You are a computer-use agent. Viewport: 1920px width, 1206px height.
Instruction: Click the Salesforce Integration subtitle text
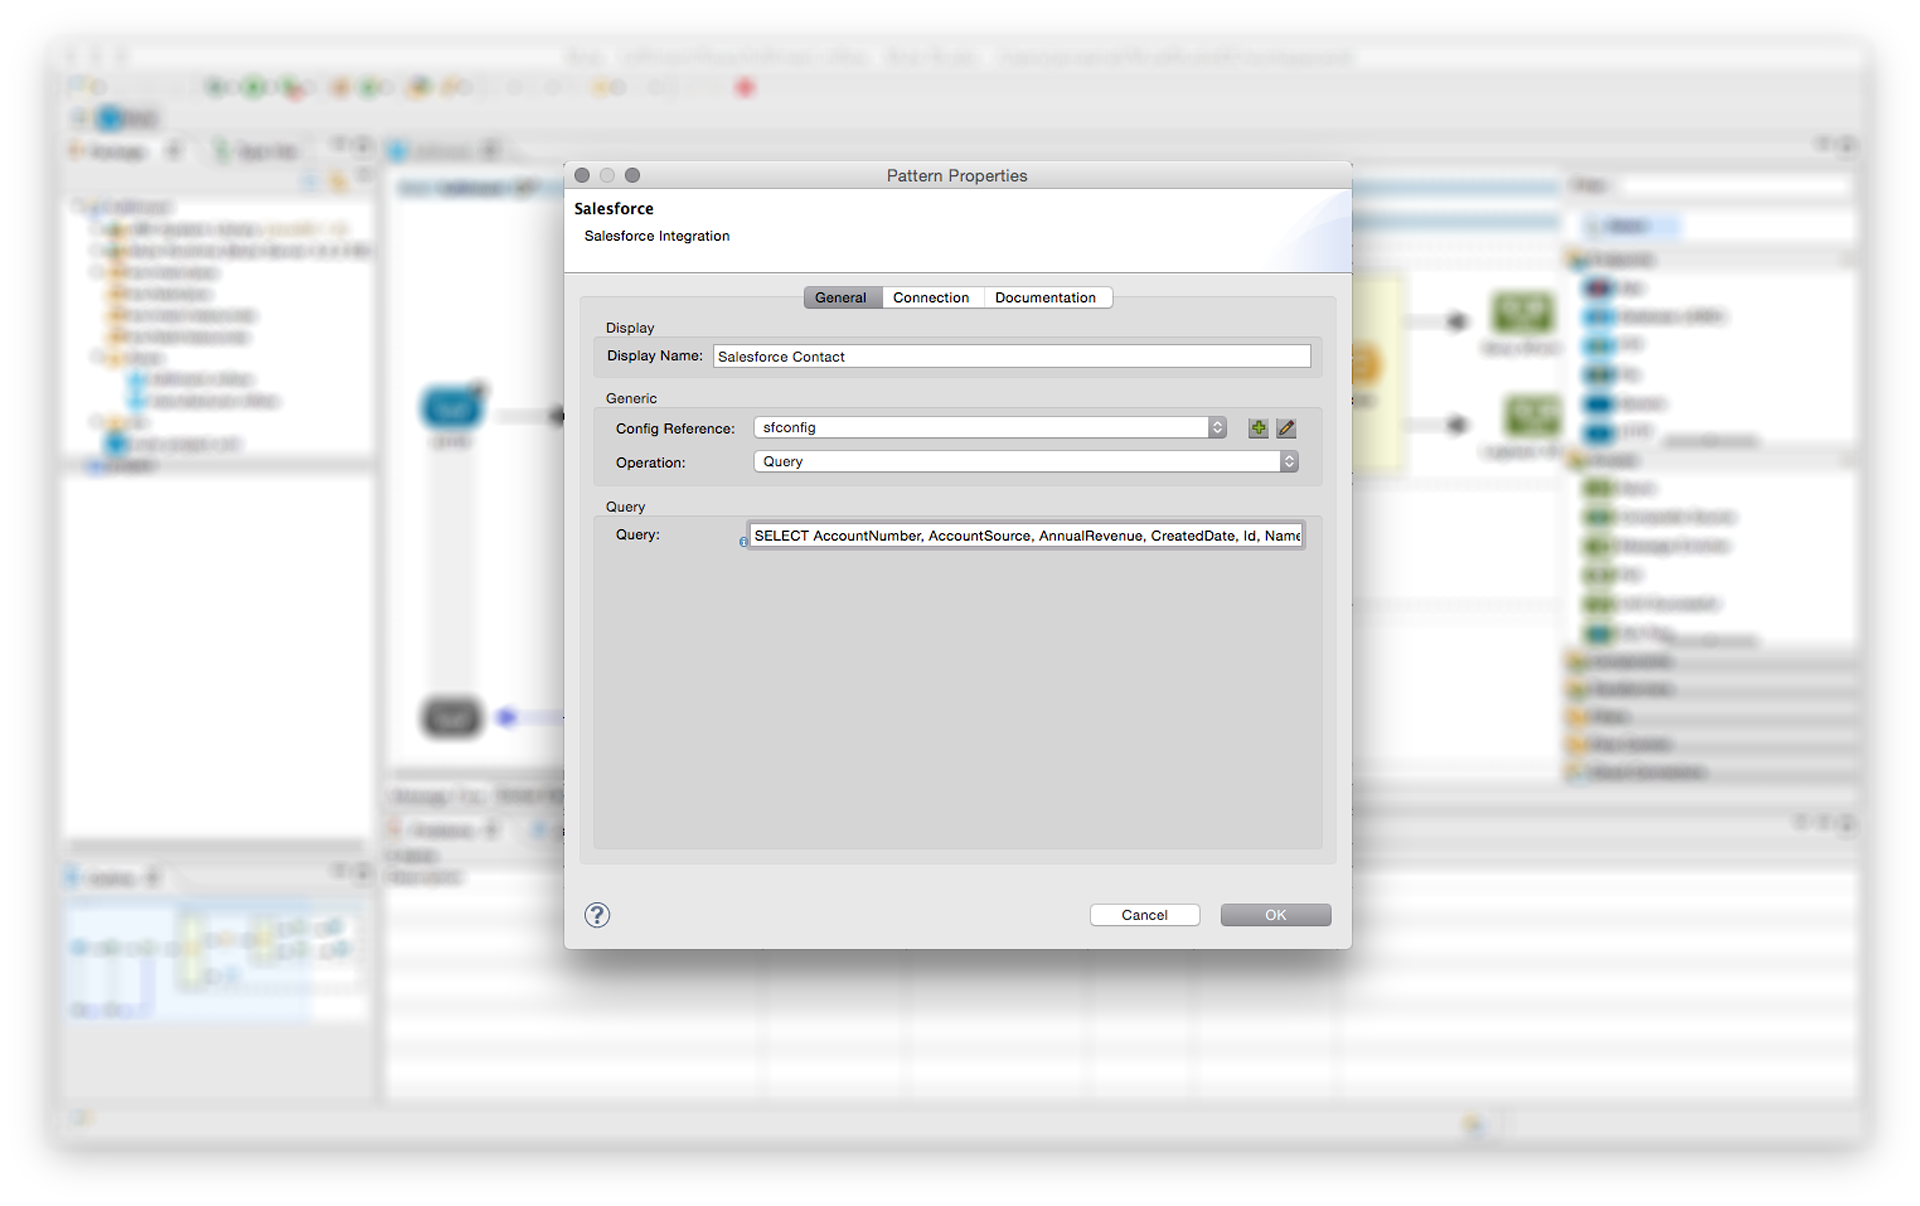[x=657, y=236]
